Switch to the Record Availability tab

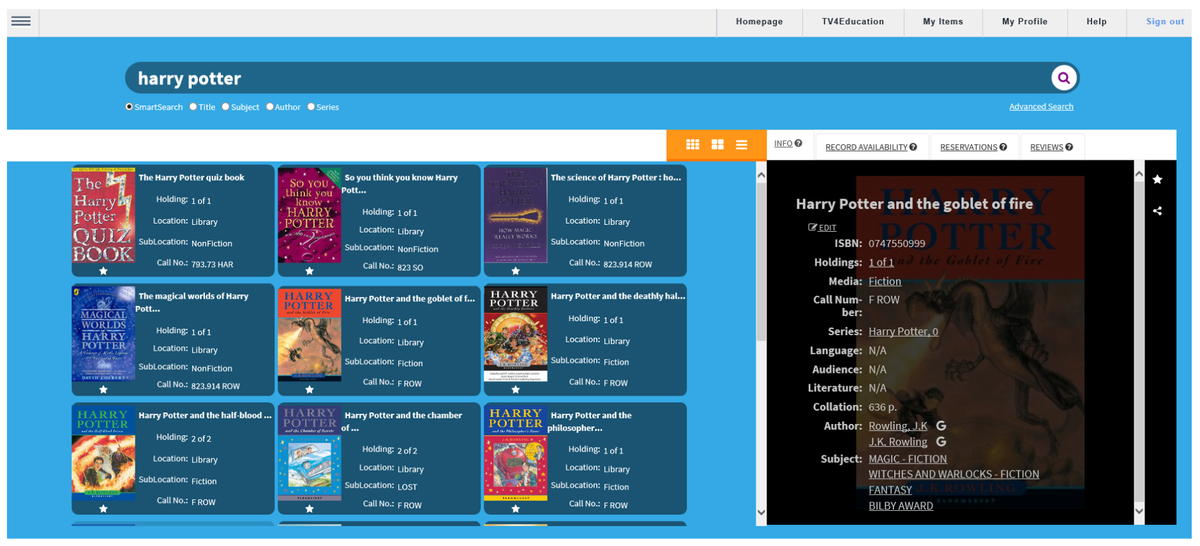[871, 147]
